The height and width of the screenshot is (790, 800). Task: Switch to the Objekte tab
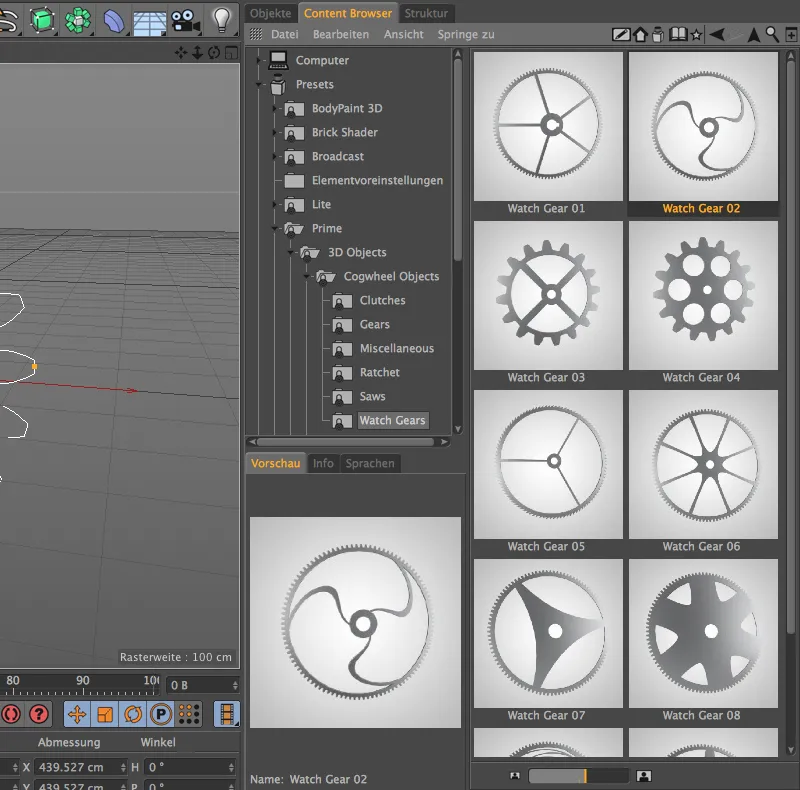point(270,13)
